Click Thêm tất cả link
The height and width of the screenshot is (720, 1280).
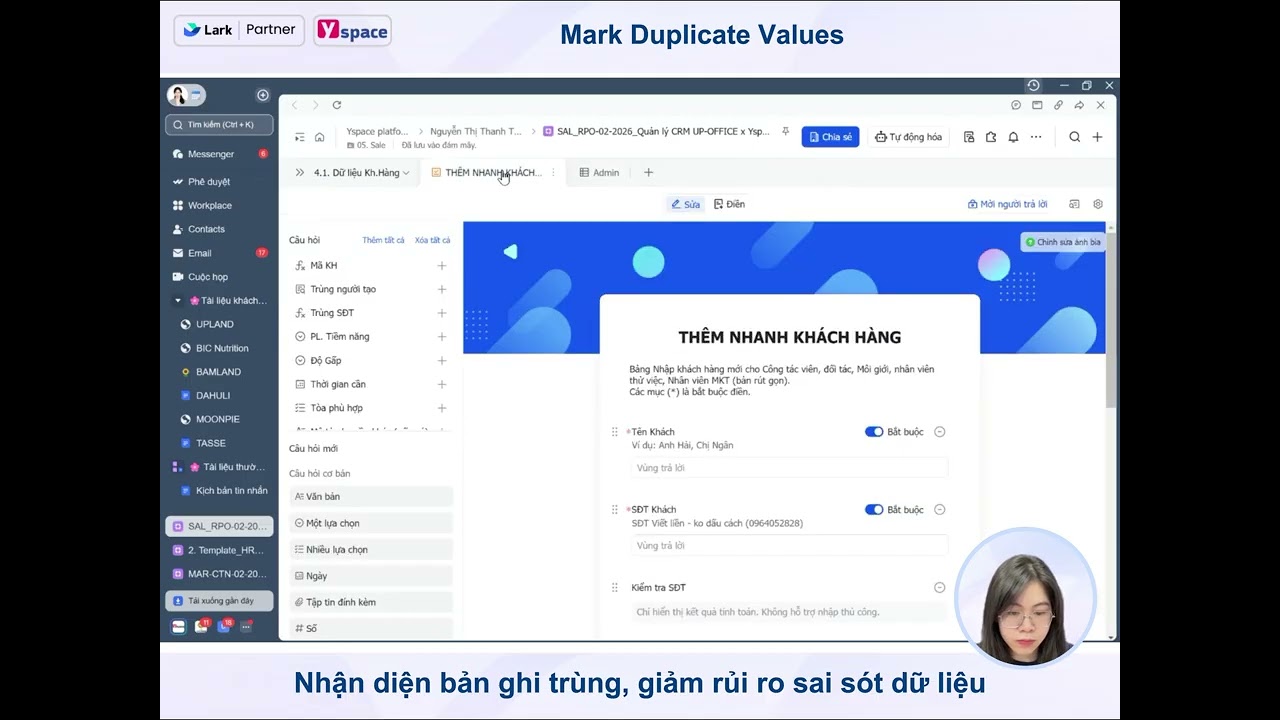[383, 240]
